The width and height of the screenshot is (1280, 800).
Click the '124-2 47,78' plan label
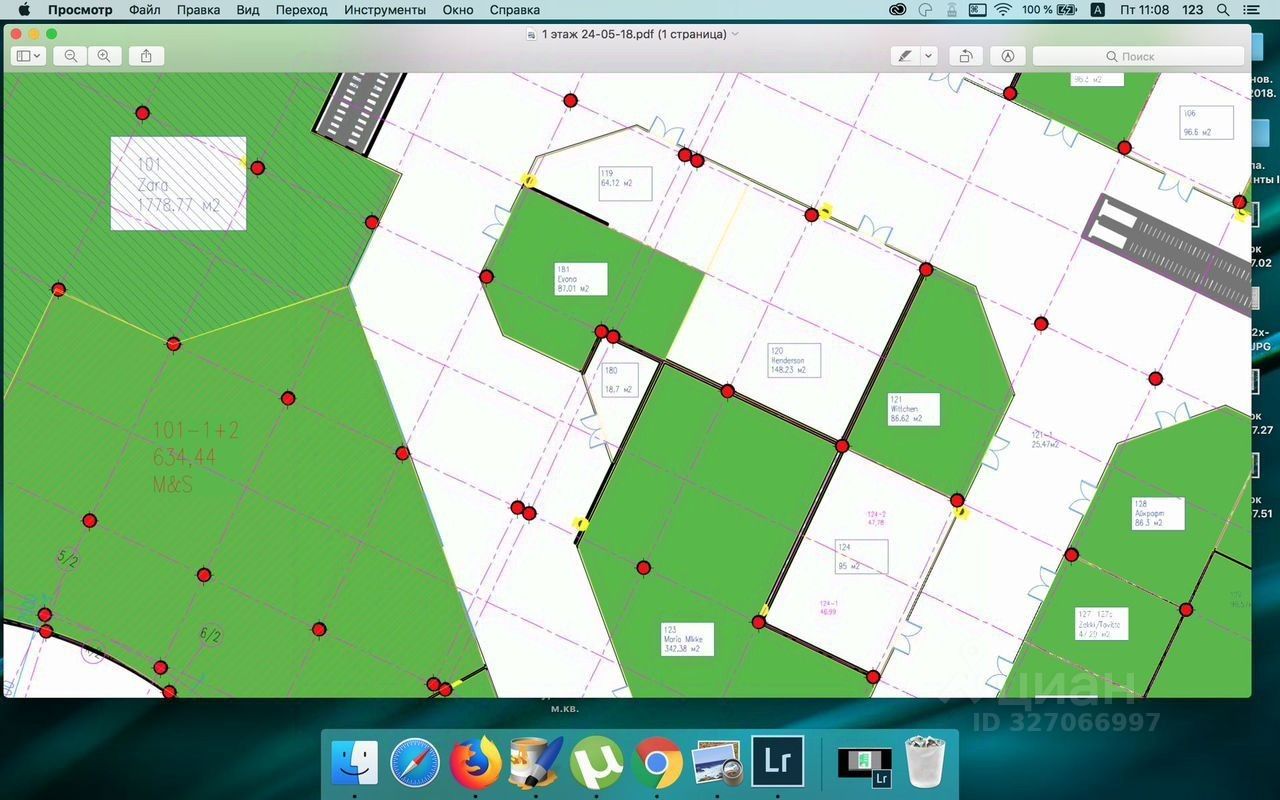pyautogui.click(x=876, y=518)
